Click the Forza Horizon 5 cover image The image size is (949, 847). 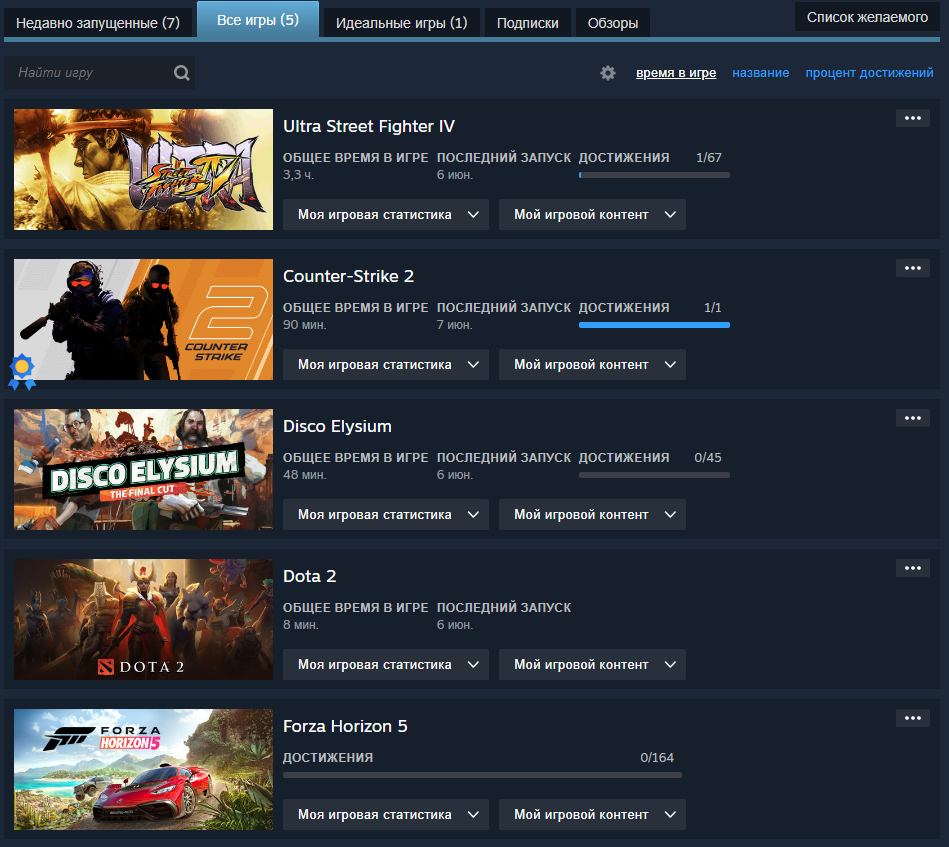(x=143, y=770)
